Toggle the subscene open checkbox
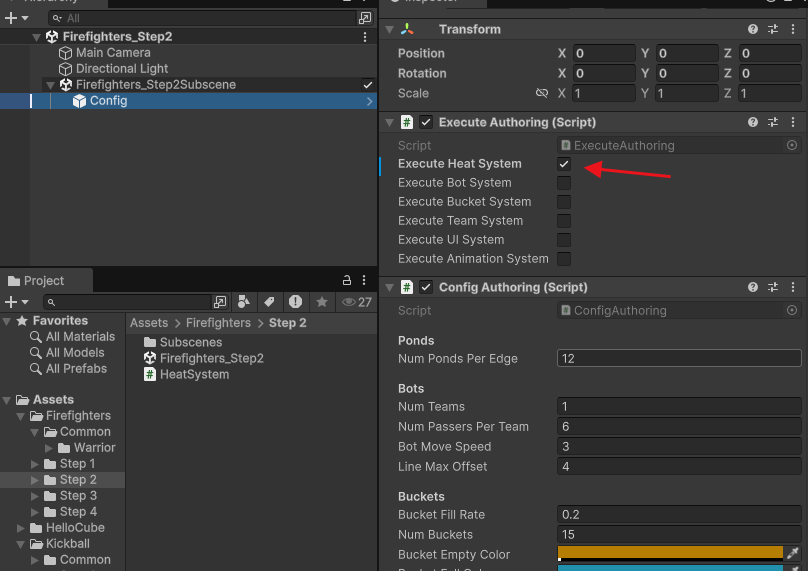Screen dimensions: 808x571 click(x=367, y=85)
